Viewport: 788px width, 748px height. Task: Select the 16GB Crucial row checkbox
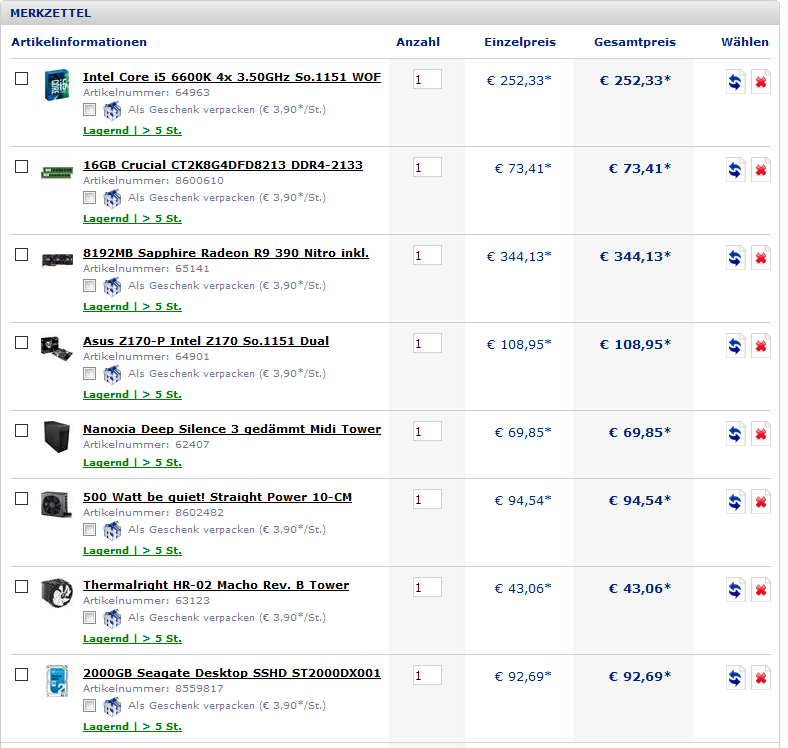pos(21,166)
